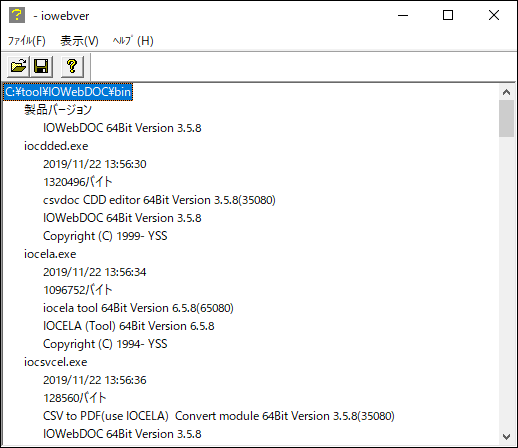518x448 pixels.
Task: Click the vertical scrollbar thumb
Action: pos(506,118)
